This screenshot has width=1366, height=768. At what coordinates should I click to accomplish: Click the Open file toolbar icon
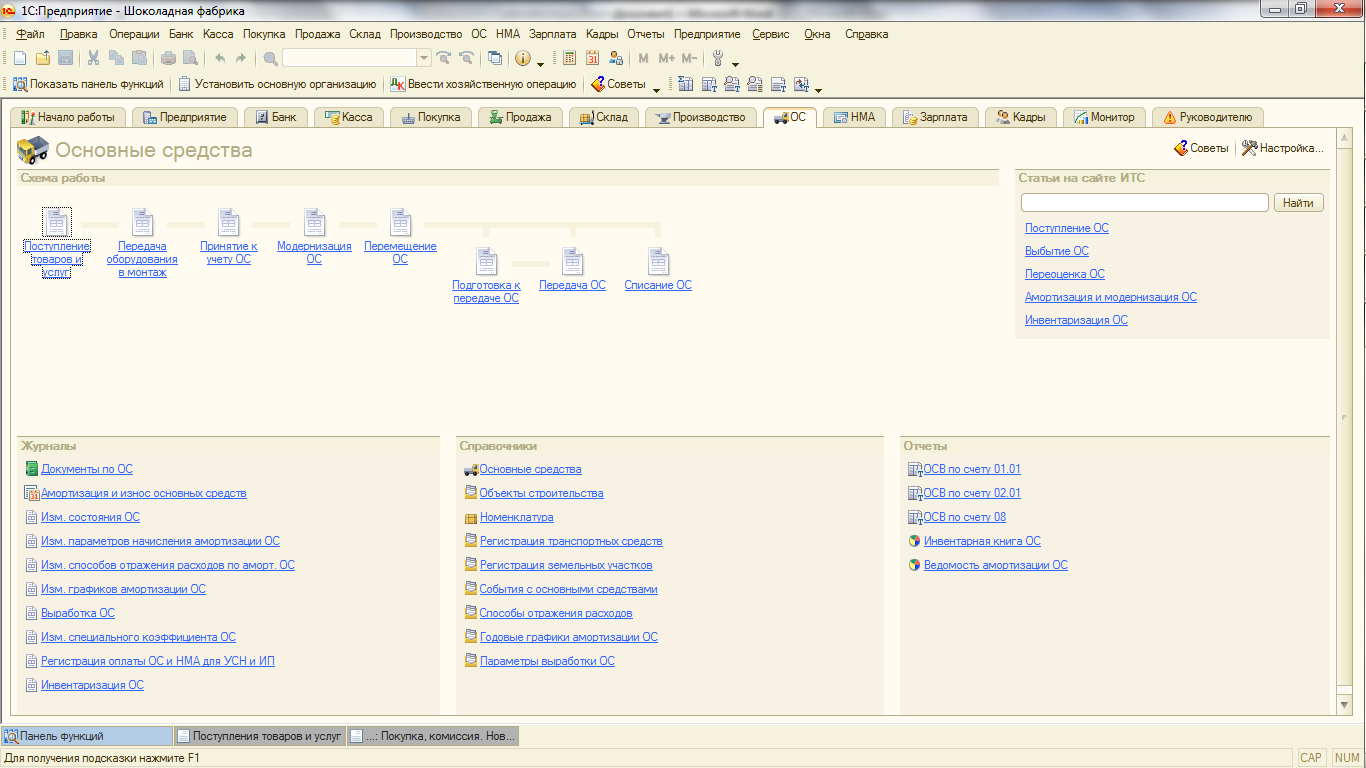(43, 58)
